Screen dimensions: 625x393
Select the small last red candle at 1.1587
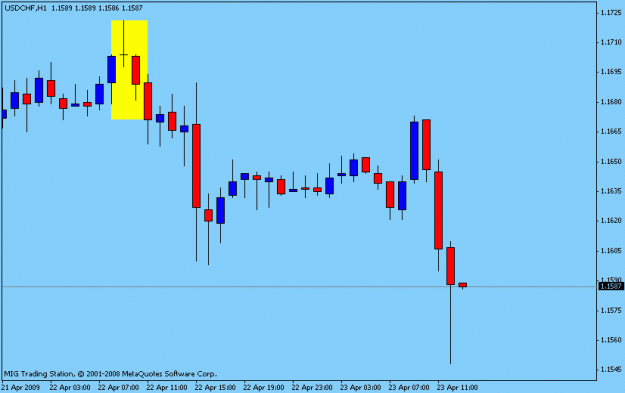click(462, 285)
